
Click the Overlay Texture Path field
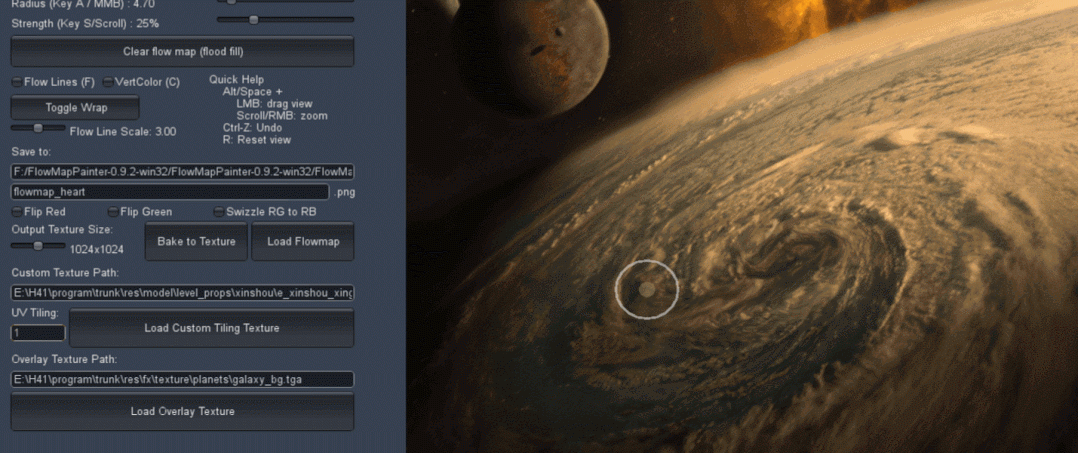coord(182,379)
